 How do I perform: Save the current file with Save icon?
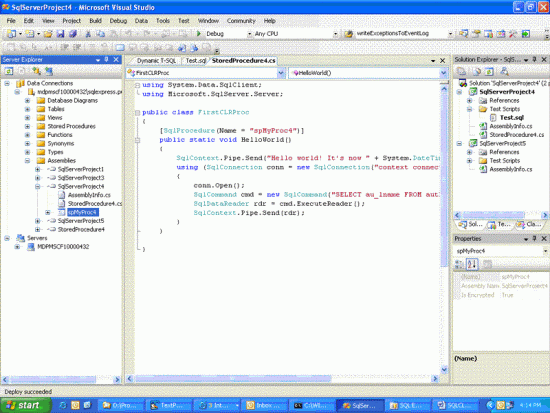coord(60,34)
